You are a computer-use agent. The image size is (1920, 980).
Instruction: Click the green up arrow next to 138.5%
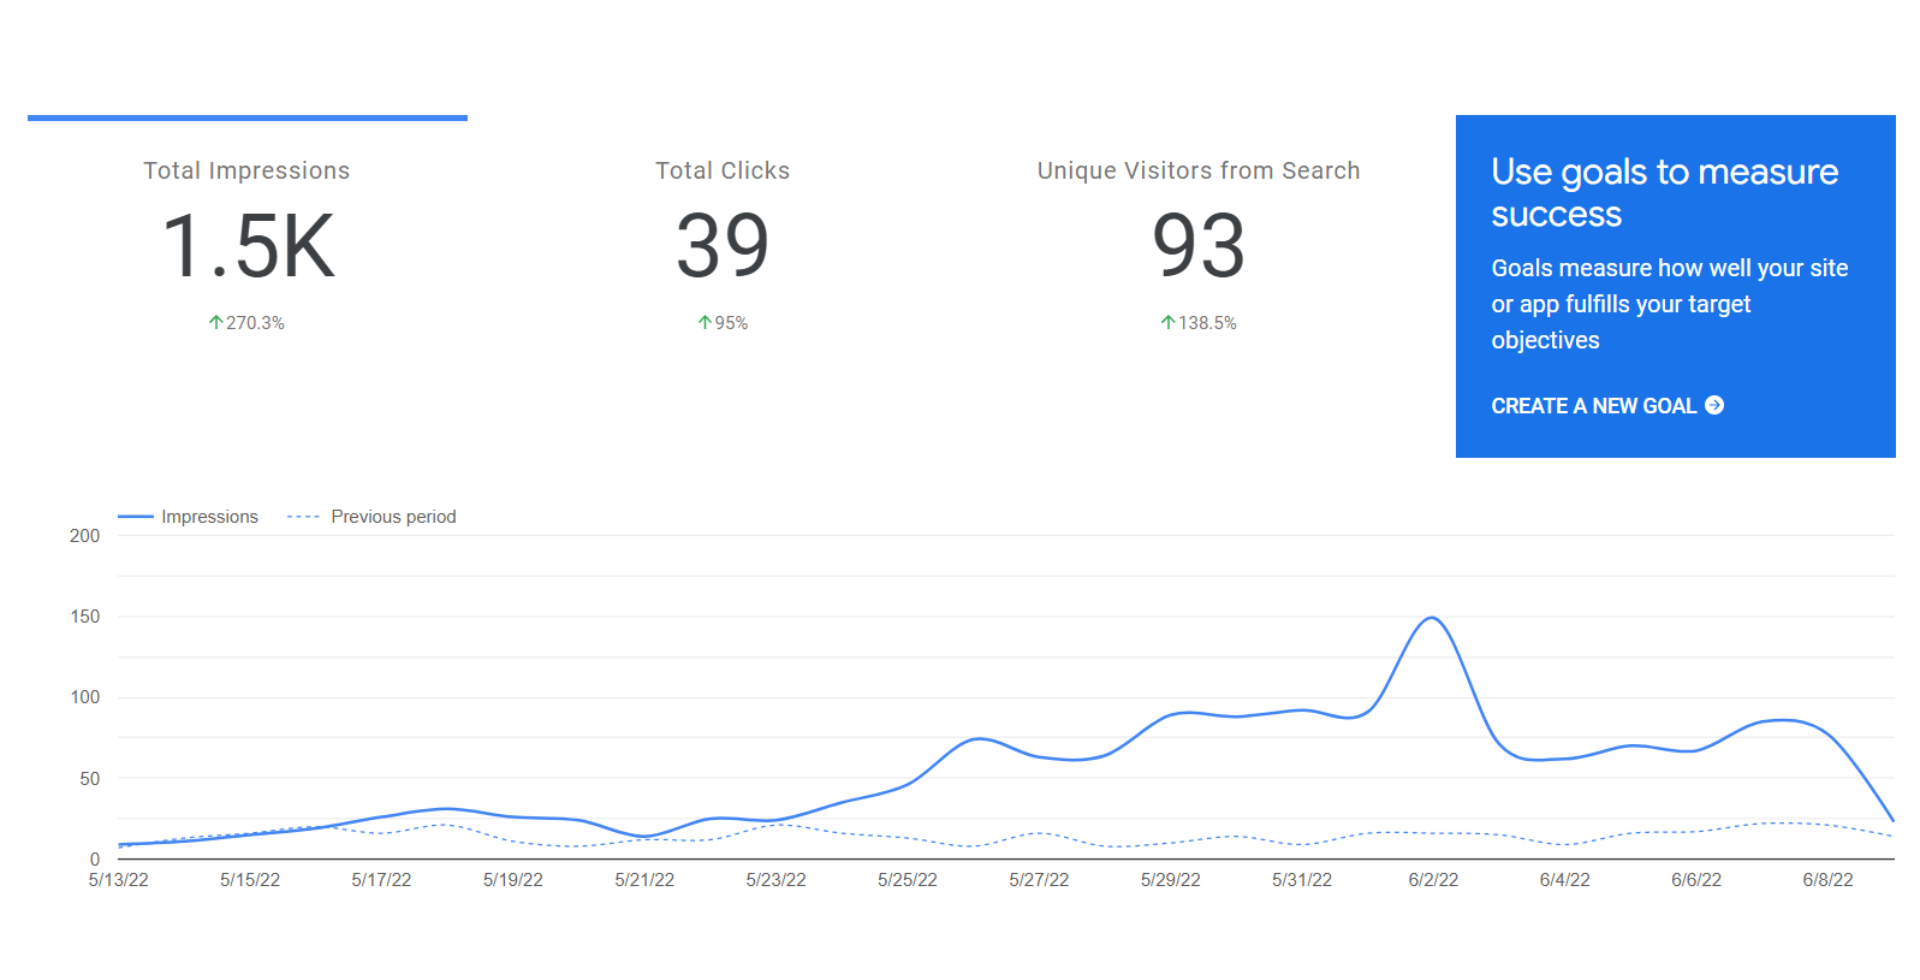coord(1167,322)
